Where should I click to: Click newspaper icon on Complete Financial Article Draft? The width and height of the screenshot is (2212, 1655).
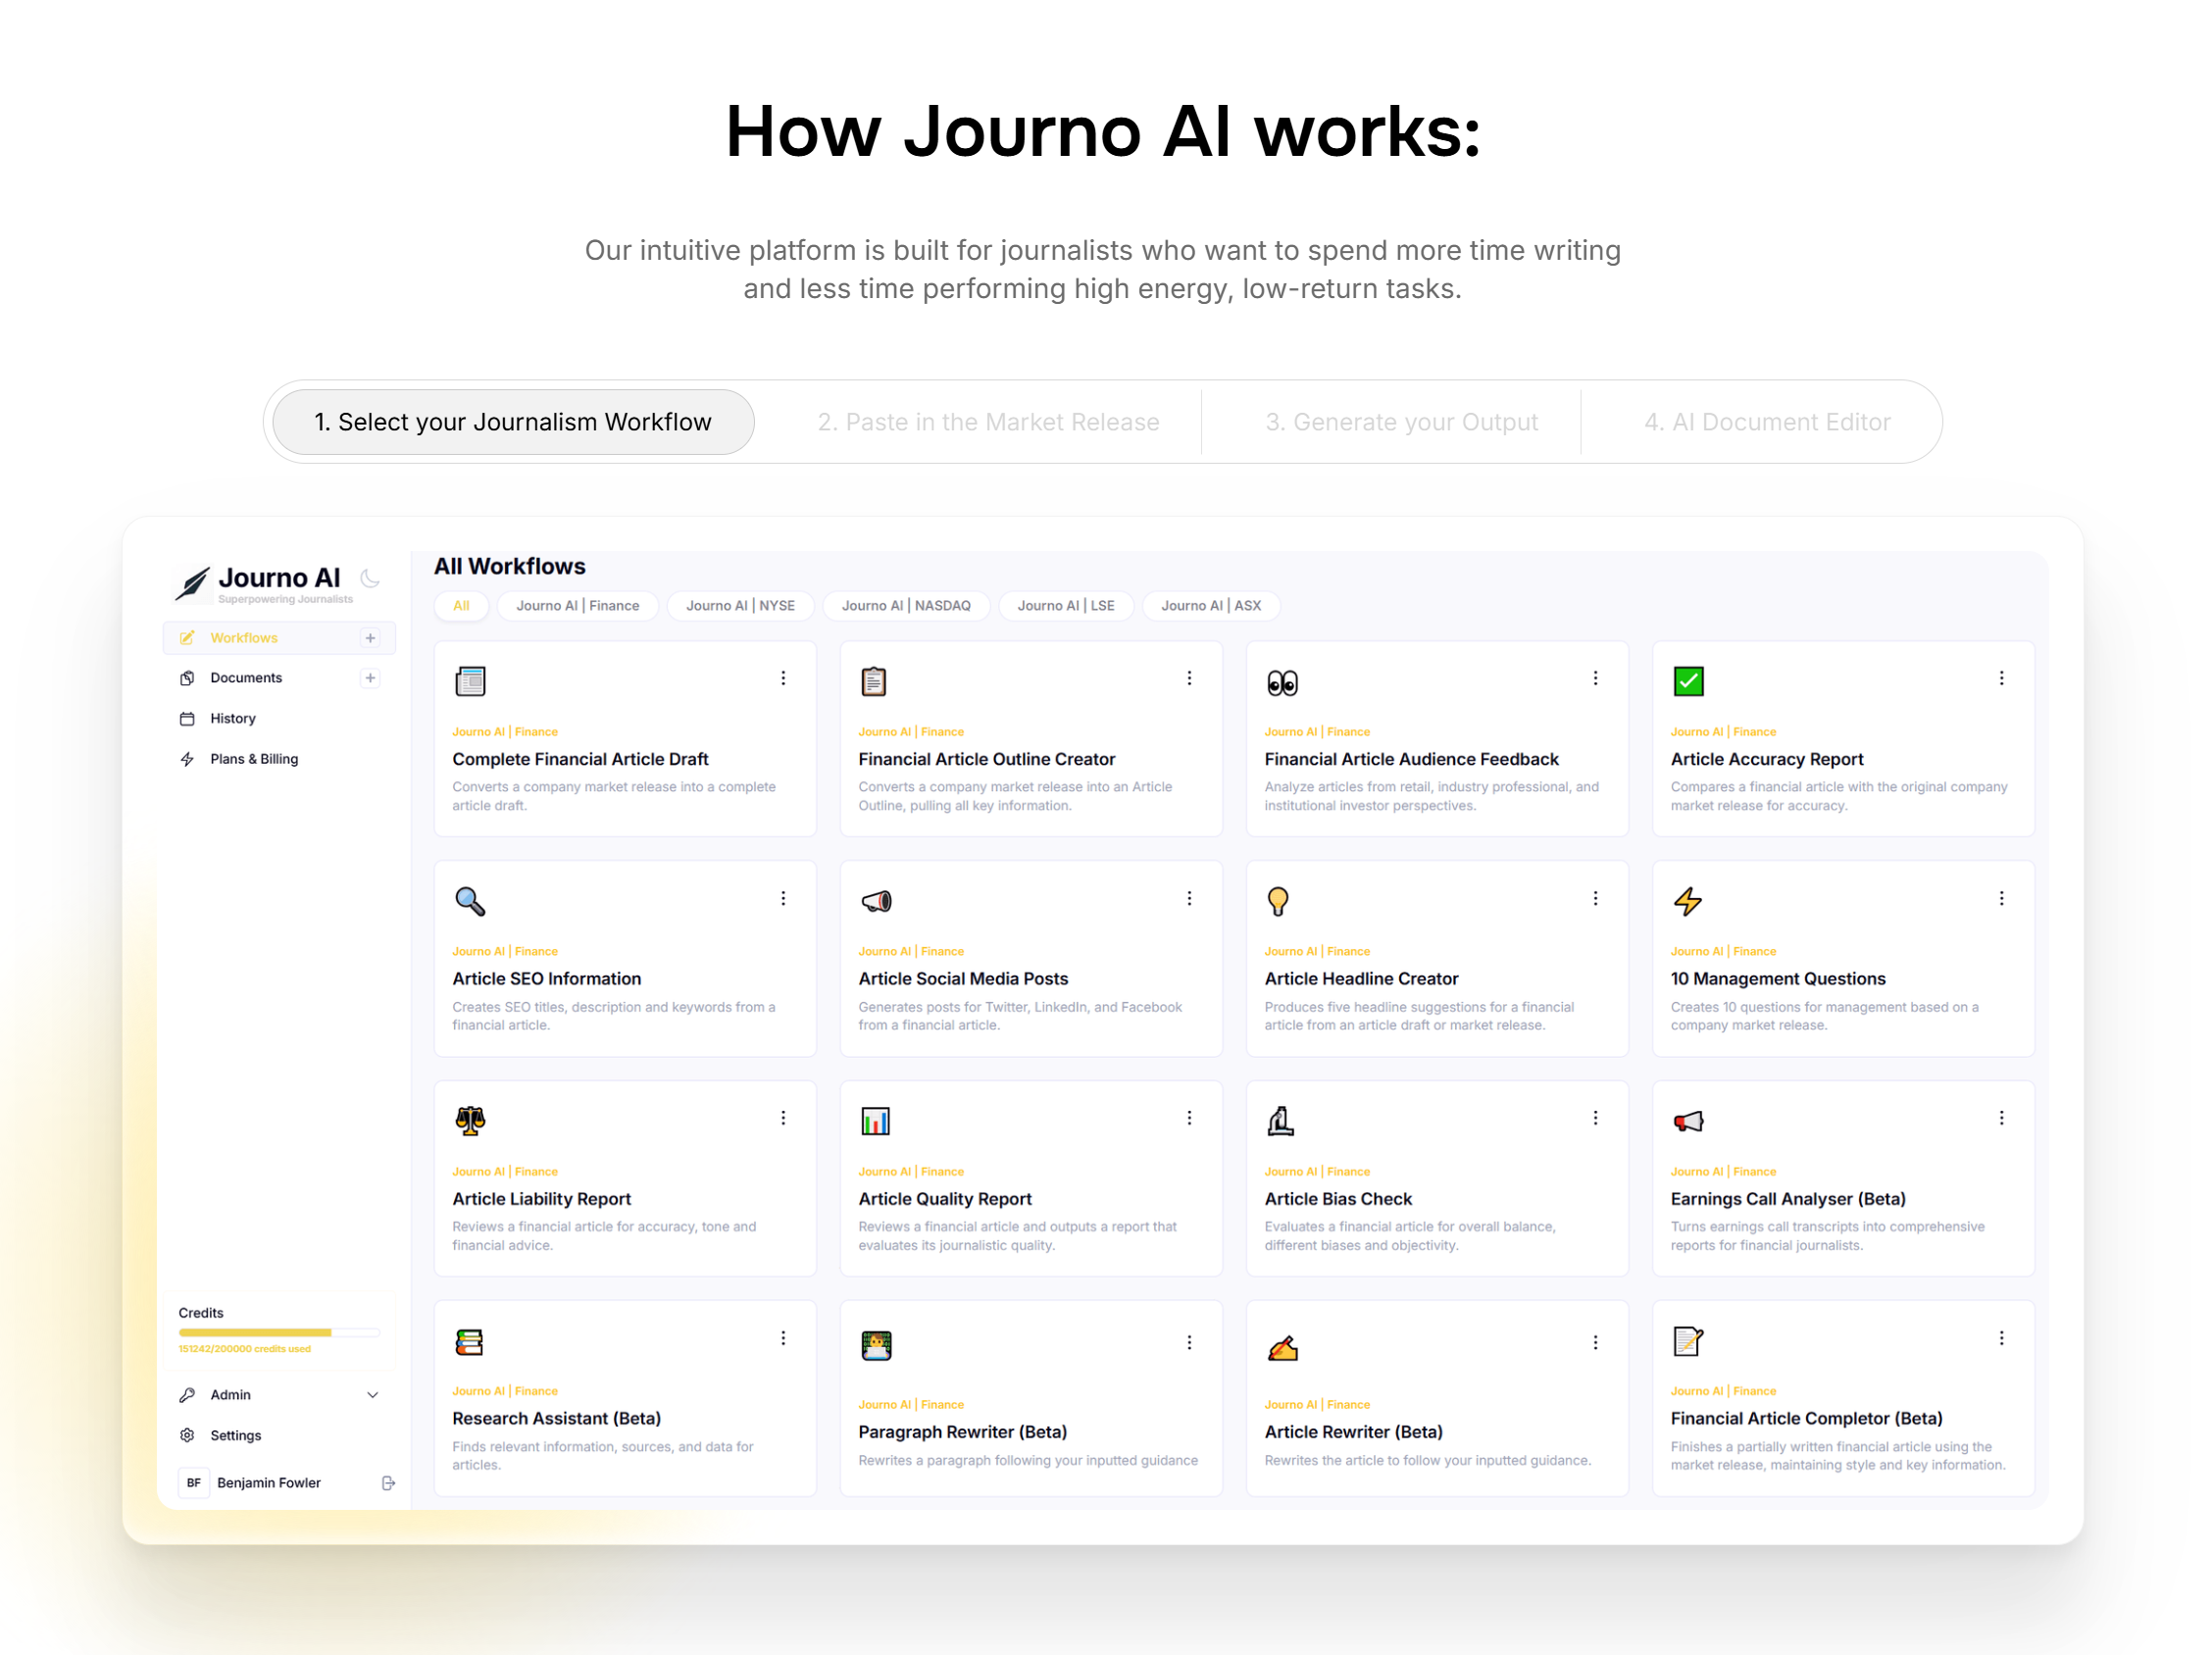pos(470,682)
